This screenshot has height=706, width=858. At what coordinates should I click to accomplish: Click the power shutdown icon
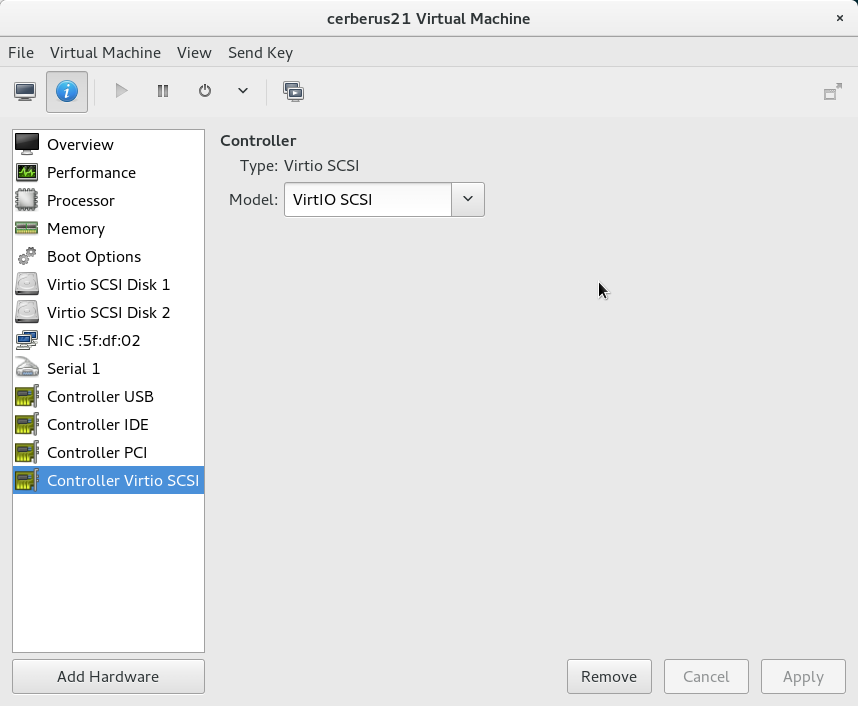coord(205,91)
